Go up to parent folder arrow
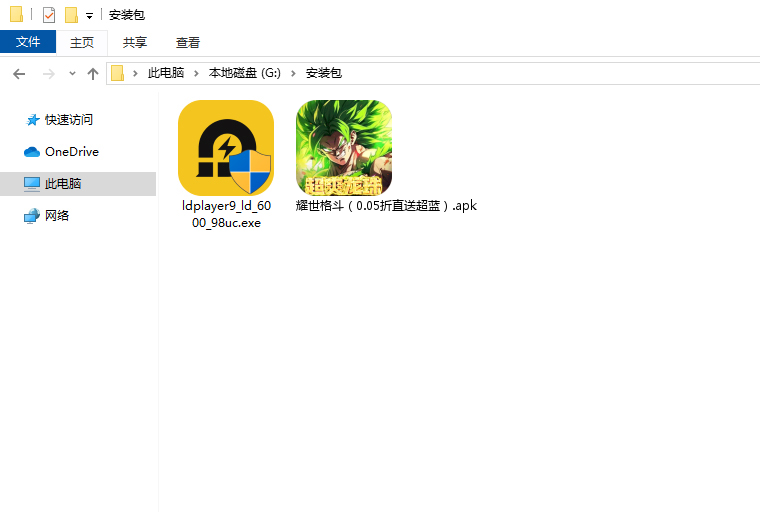This screenshot has width=760, height=512. 93,74
